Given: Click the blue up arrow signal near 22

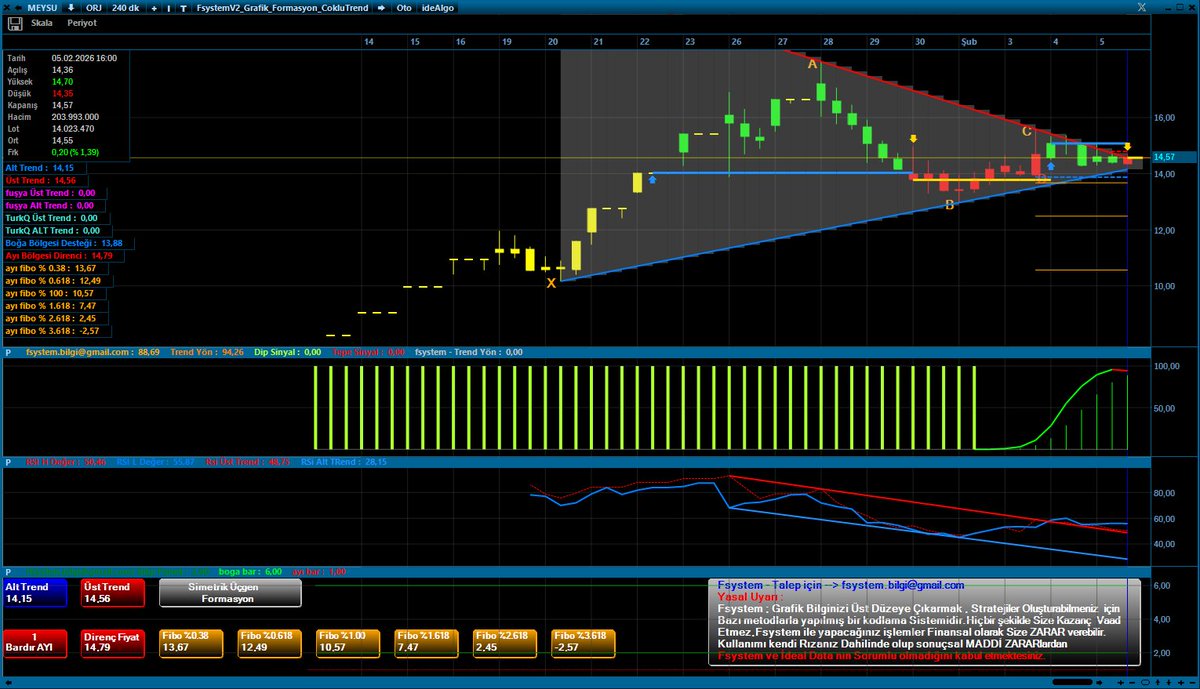Looking at the screenshot, I should point(652,179).
